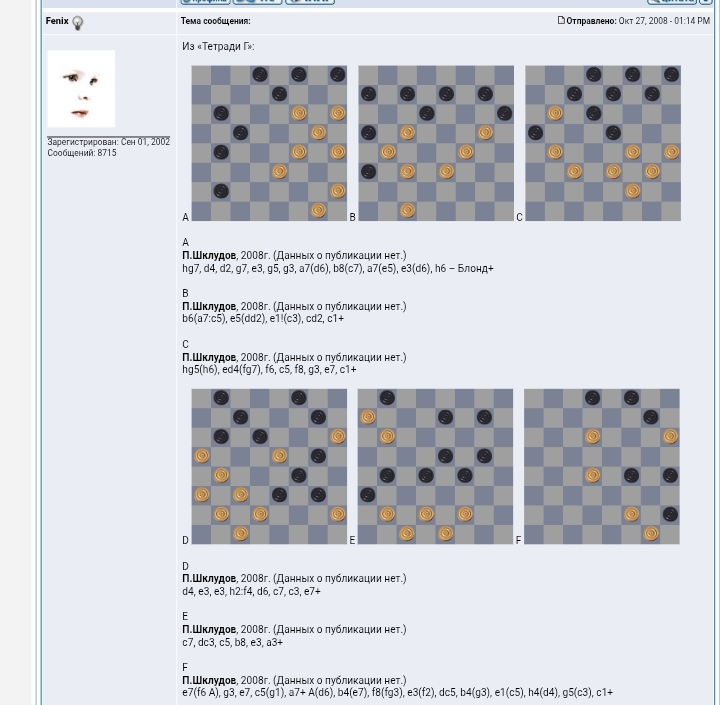Select checkers board diagram B
720x705 pixels.
coord(435,143)
